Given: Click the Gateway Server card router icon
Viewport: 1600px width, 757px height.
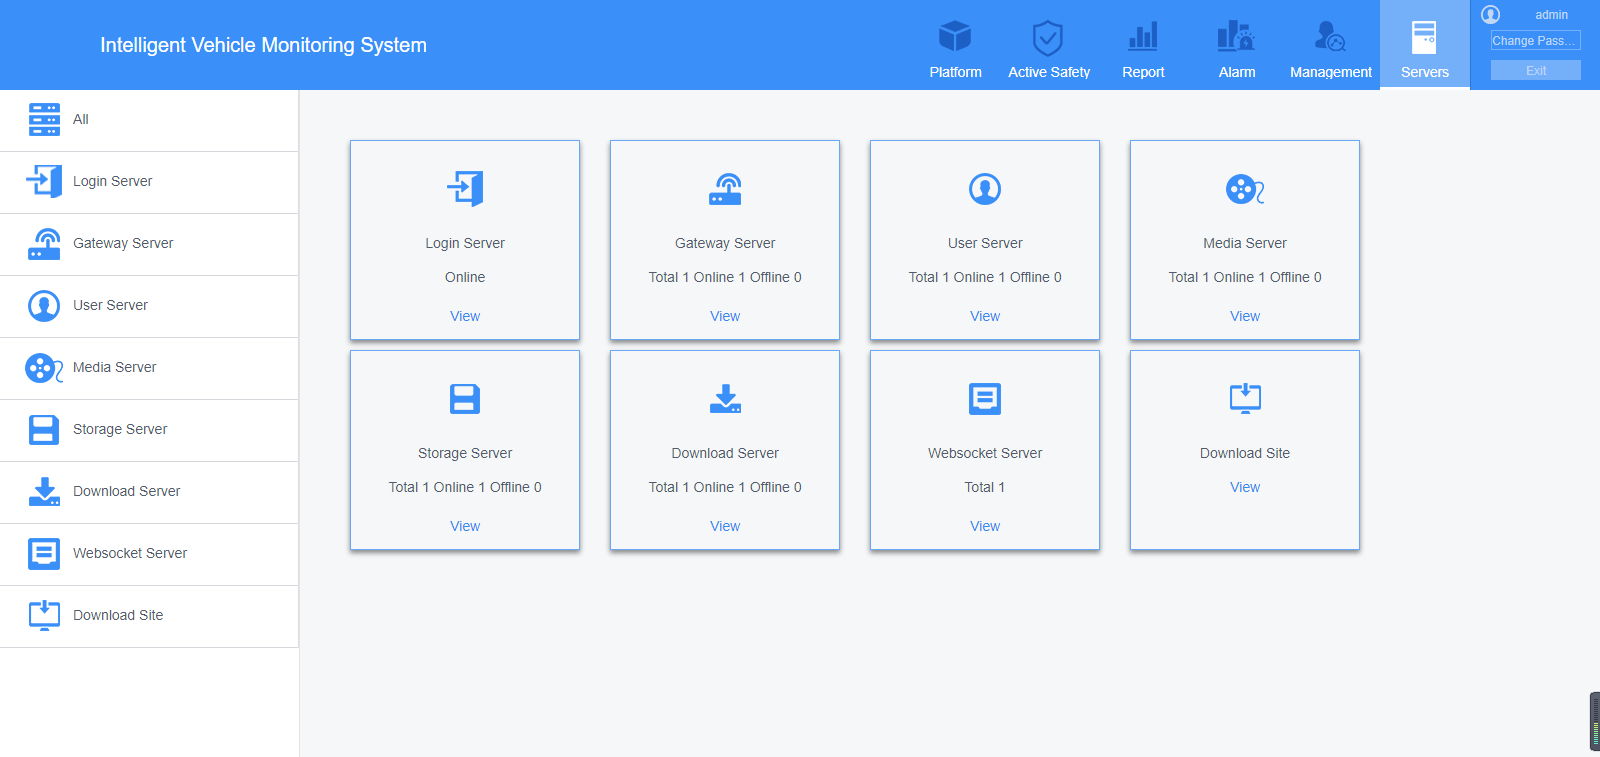Looking at the screenshot, I should click(x=725, y=189).
